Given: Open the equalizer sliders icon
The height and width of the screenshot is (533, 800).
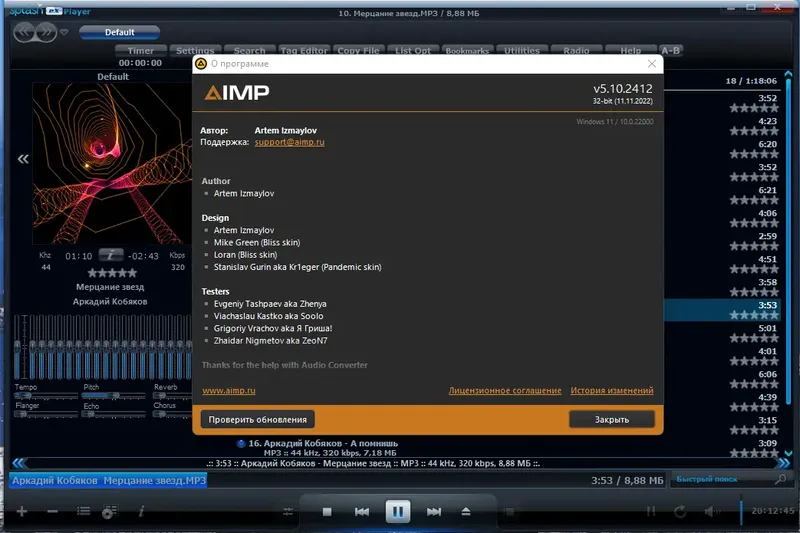Looking at the screenshot, I should pos(288,512).
